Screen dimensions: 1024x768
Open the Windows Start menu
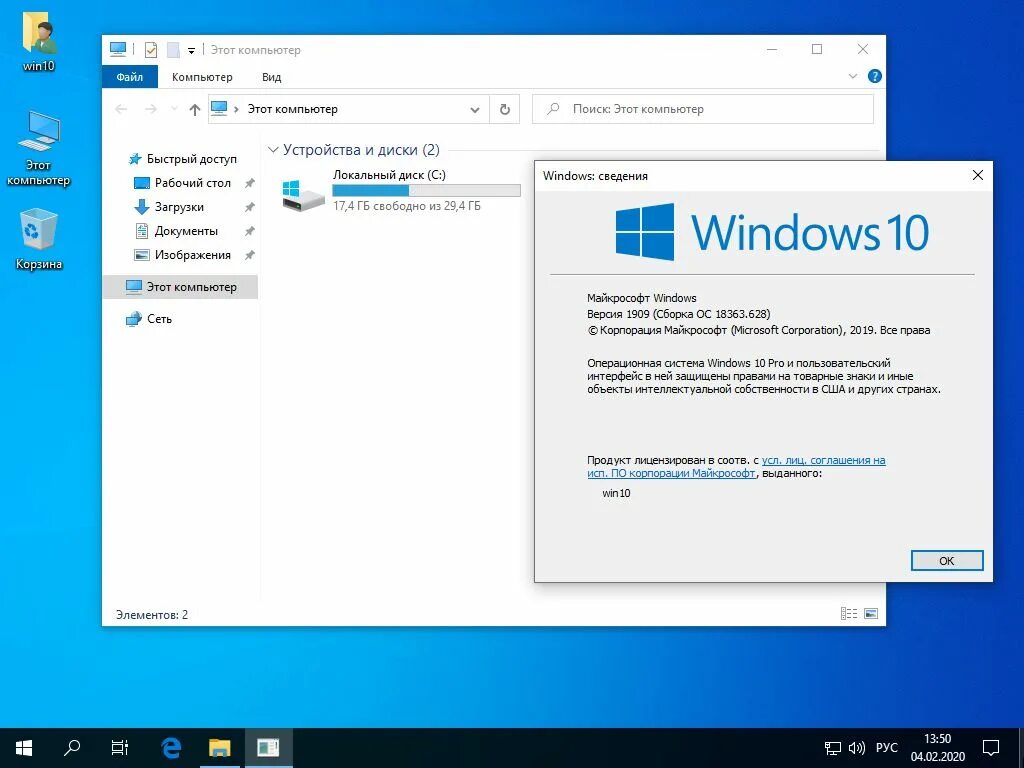point(24,748)
